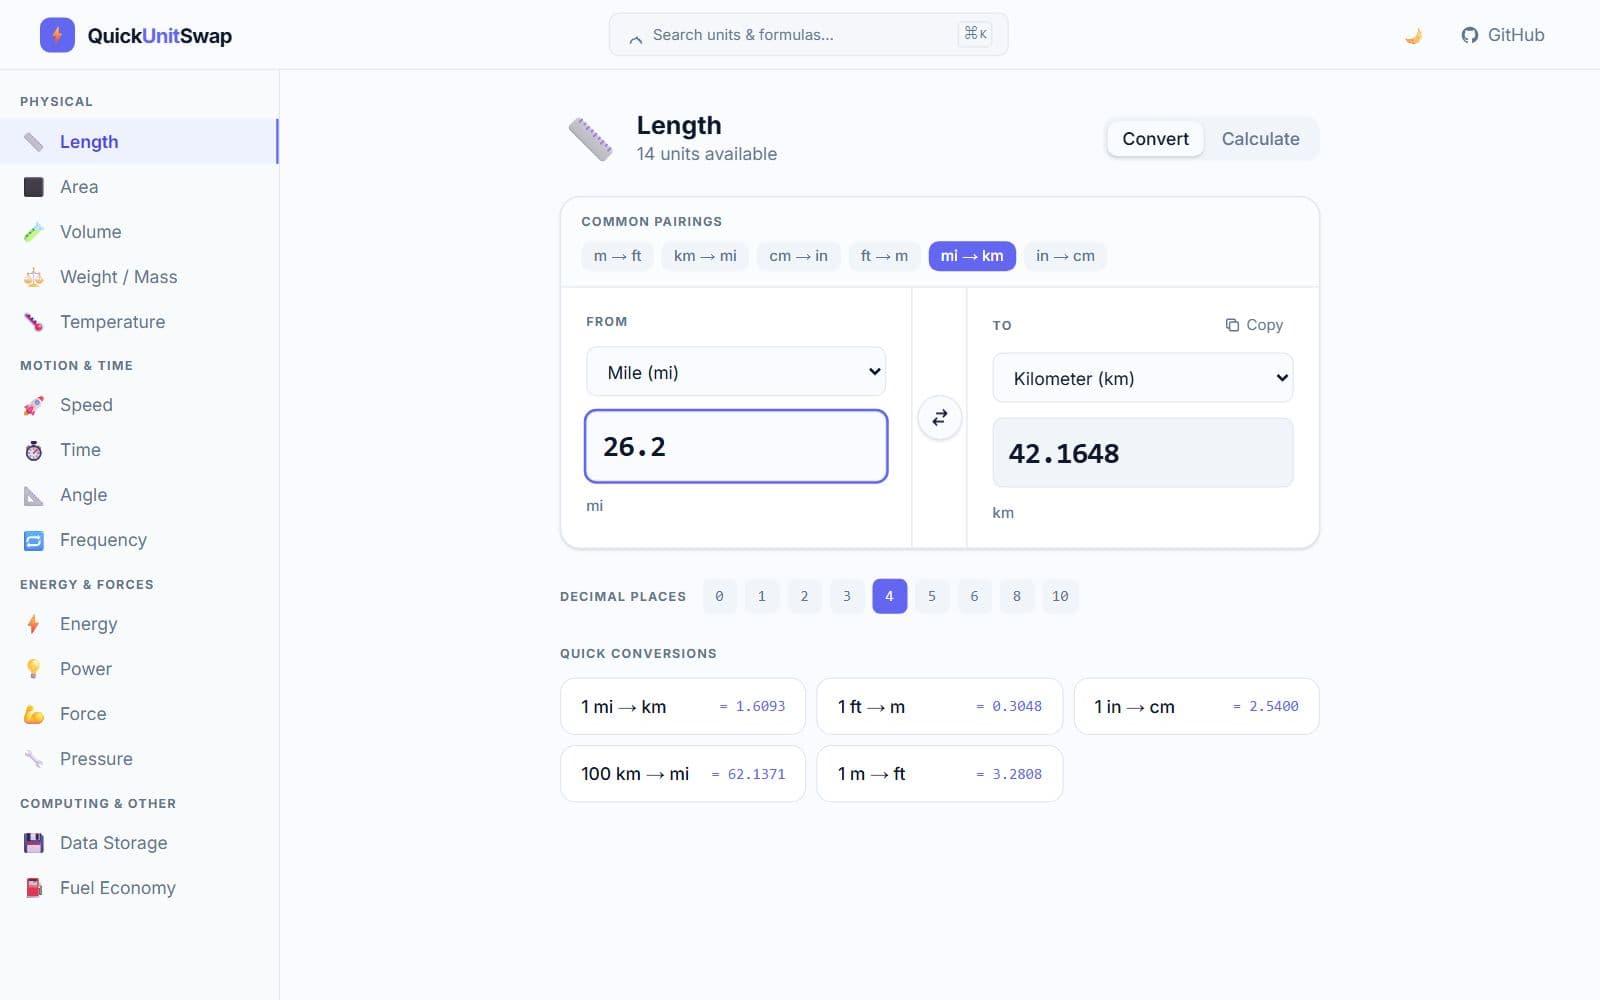Open the Area category icon
This screenshot has width=1600, height=1000.
[x=34, y=187]
